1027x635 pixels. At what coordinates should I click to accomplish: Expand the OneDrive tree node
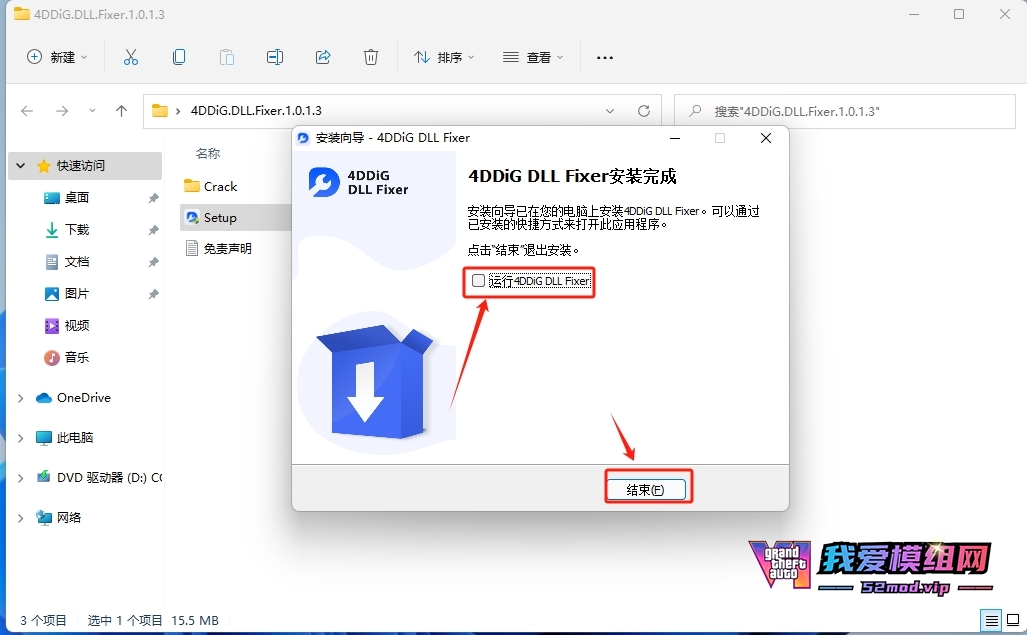point(21,398)
